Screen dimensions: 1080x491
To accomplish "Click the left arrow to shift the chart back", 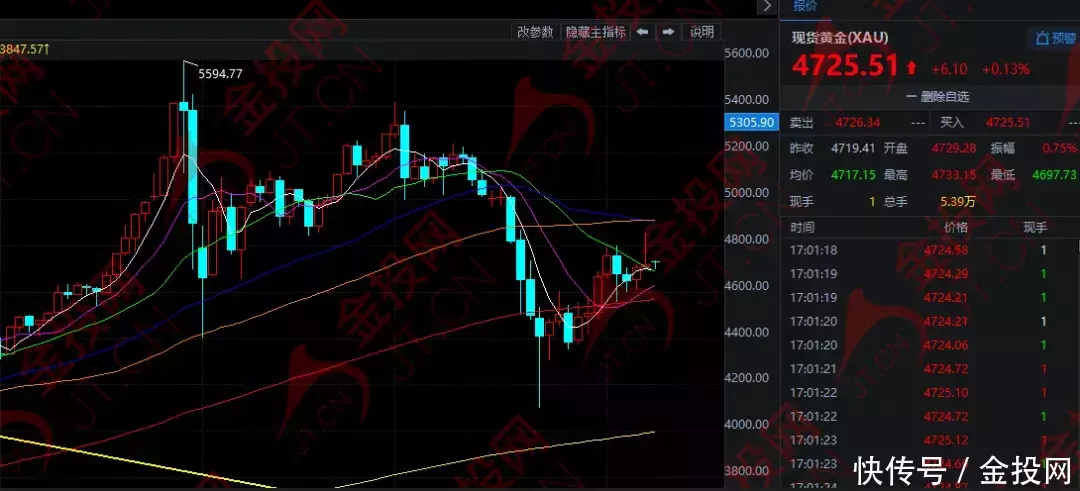I will click(x=643, y=32).
